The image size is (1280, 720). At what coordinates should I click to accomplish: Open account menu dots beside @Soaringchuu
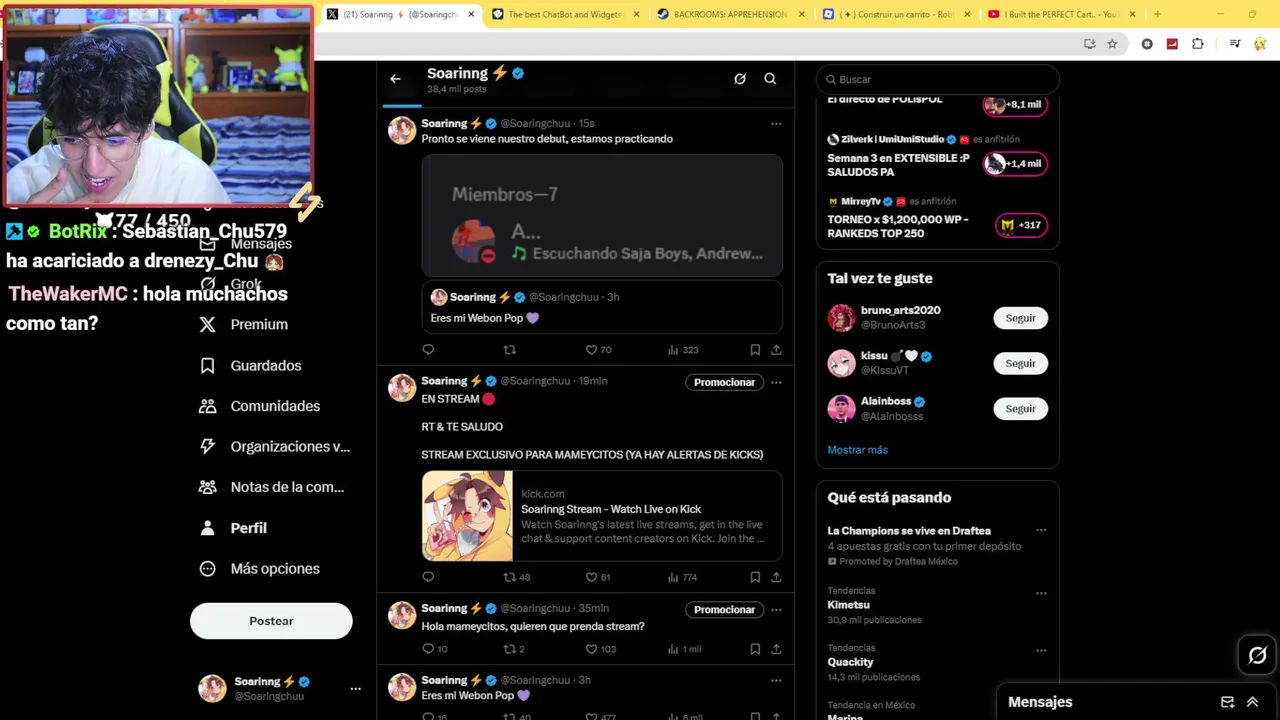coord(355,689)
